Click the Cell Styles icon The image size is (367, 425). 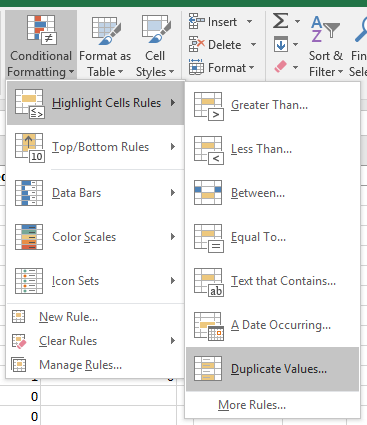156,30
